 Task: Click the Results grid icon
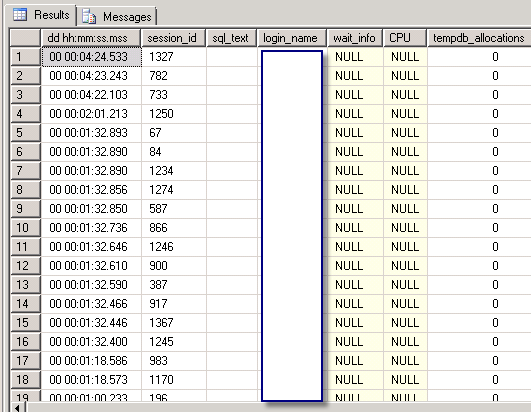(x=20, y=15)
